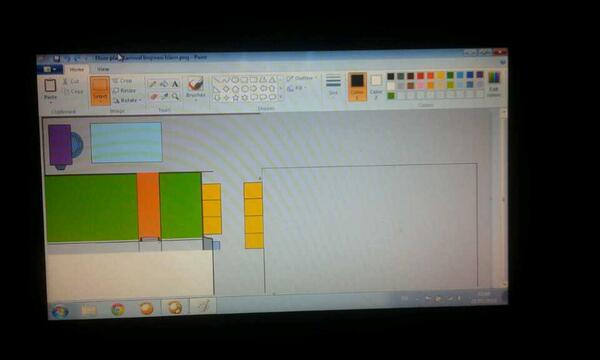The width and height of the screenshot is (600, 360).
Task: Open Windows Explorer from taskbar
Action: pyautogui.click(x=88, y=310)
